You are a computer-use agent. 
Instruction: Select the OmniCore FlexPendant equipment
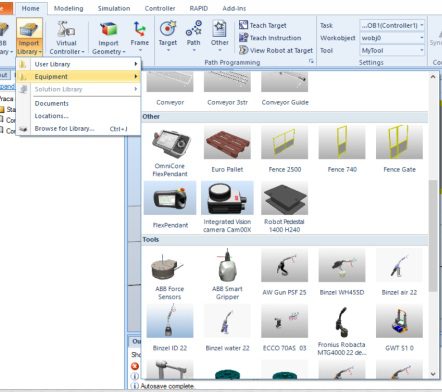(170, 152)
